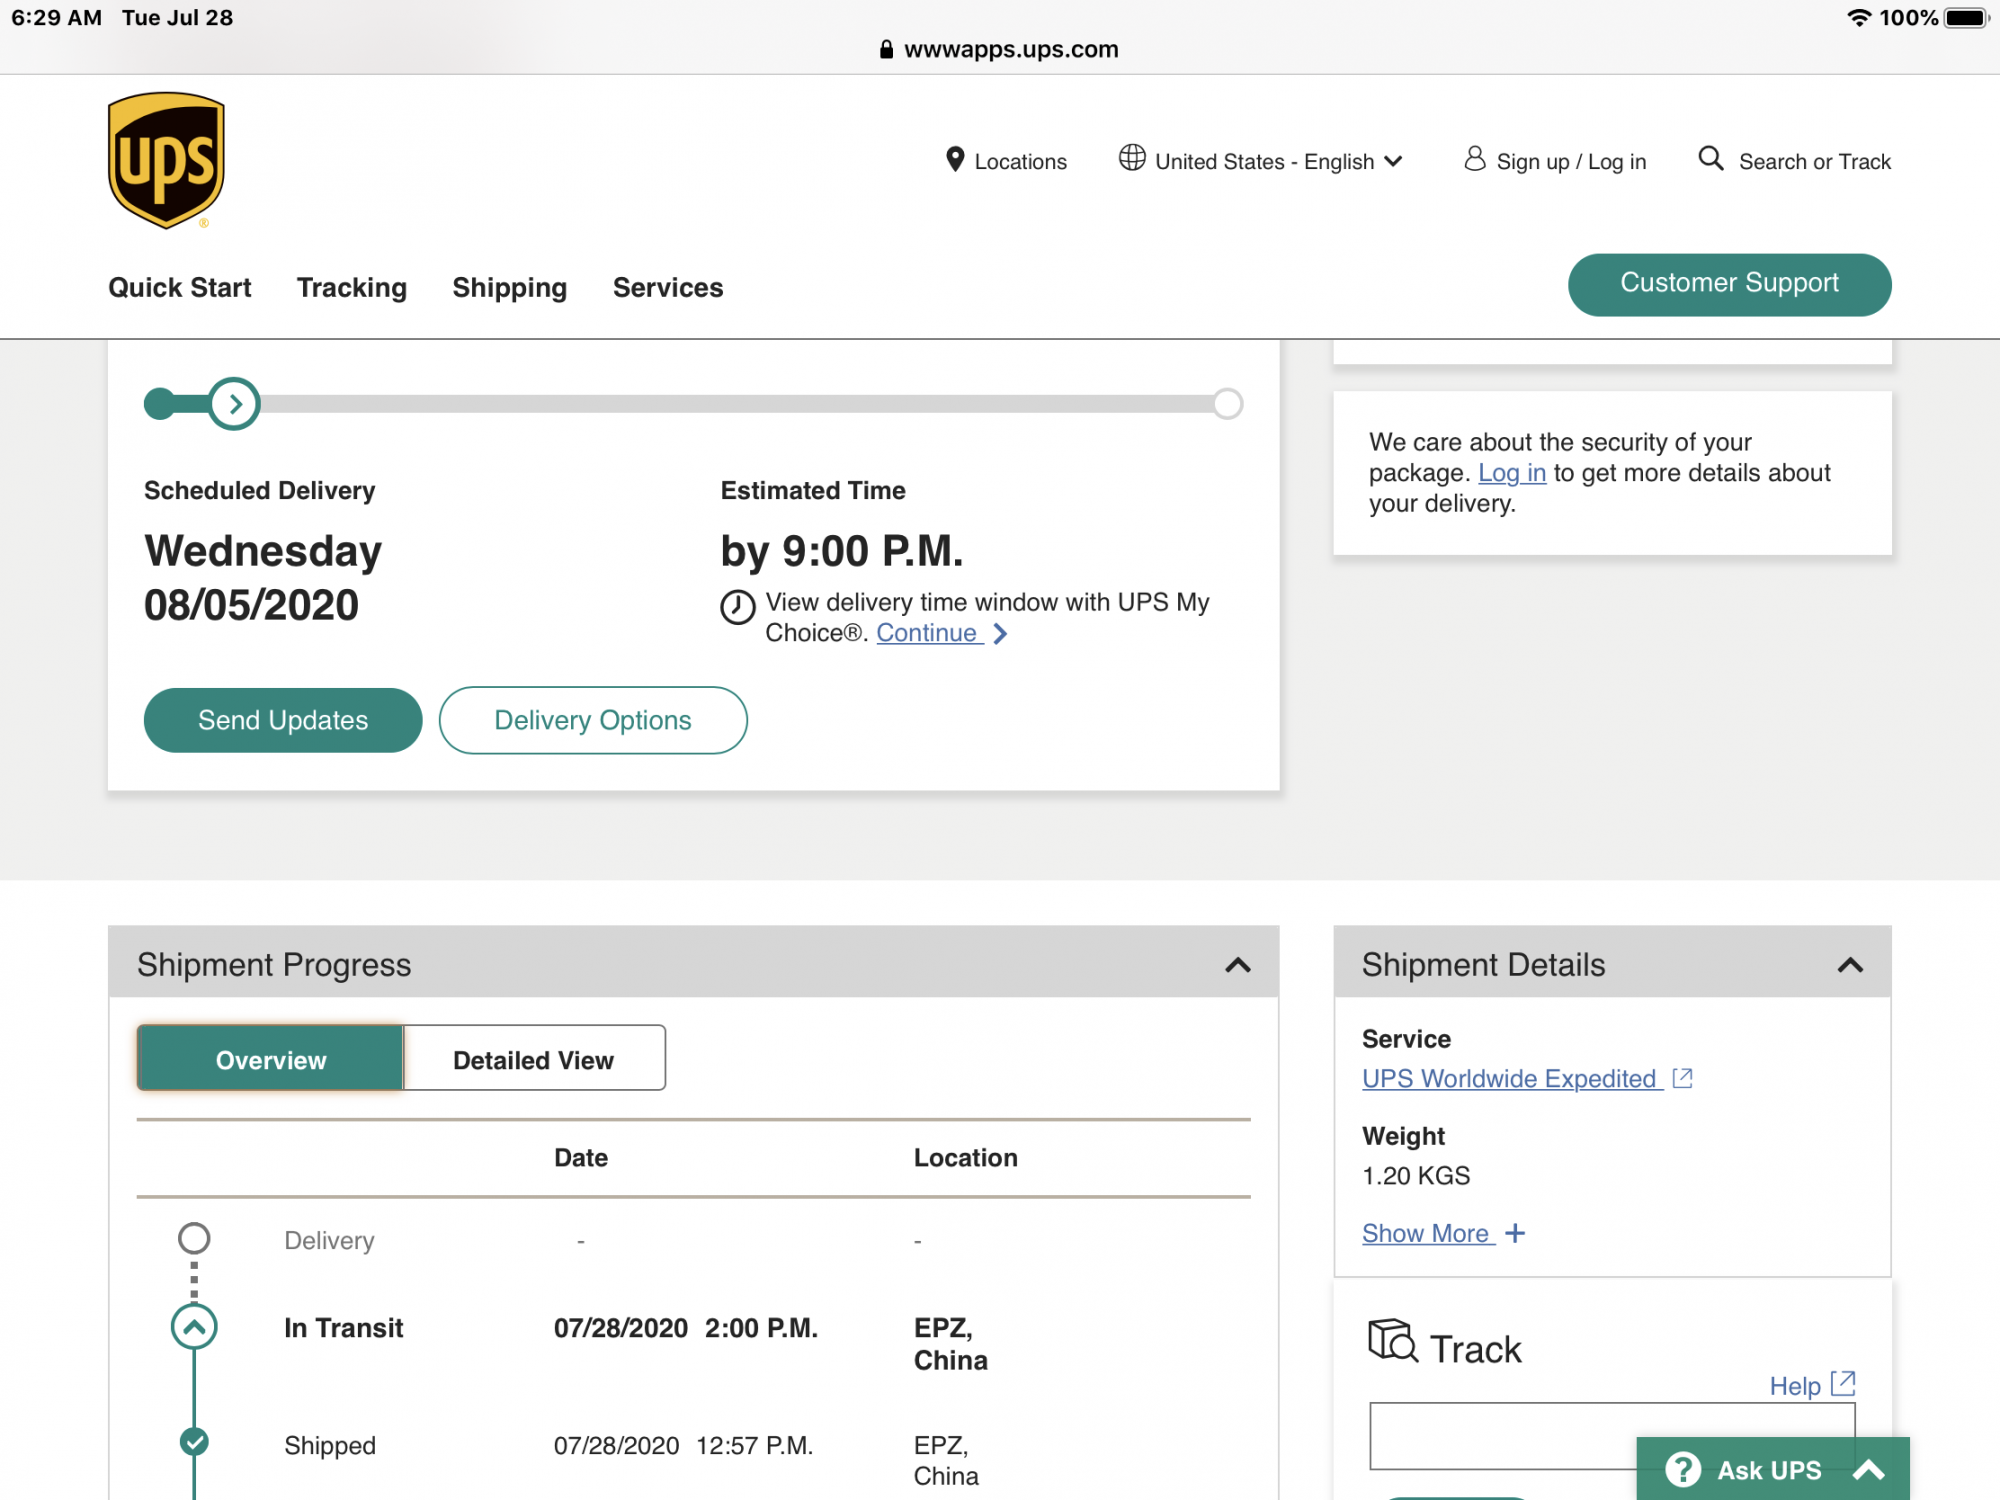Open the Help link near Track
The image size is (2000, 1500).
click(x=1795, y=1386)
